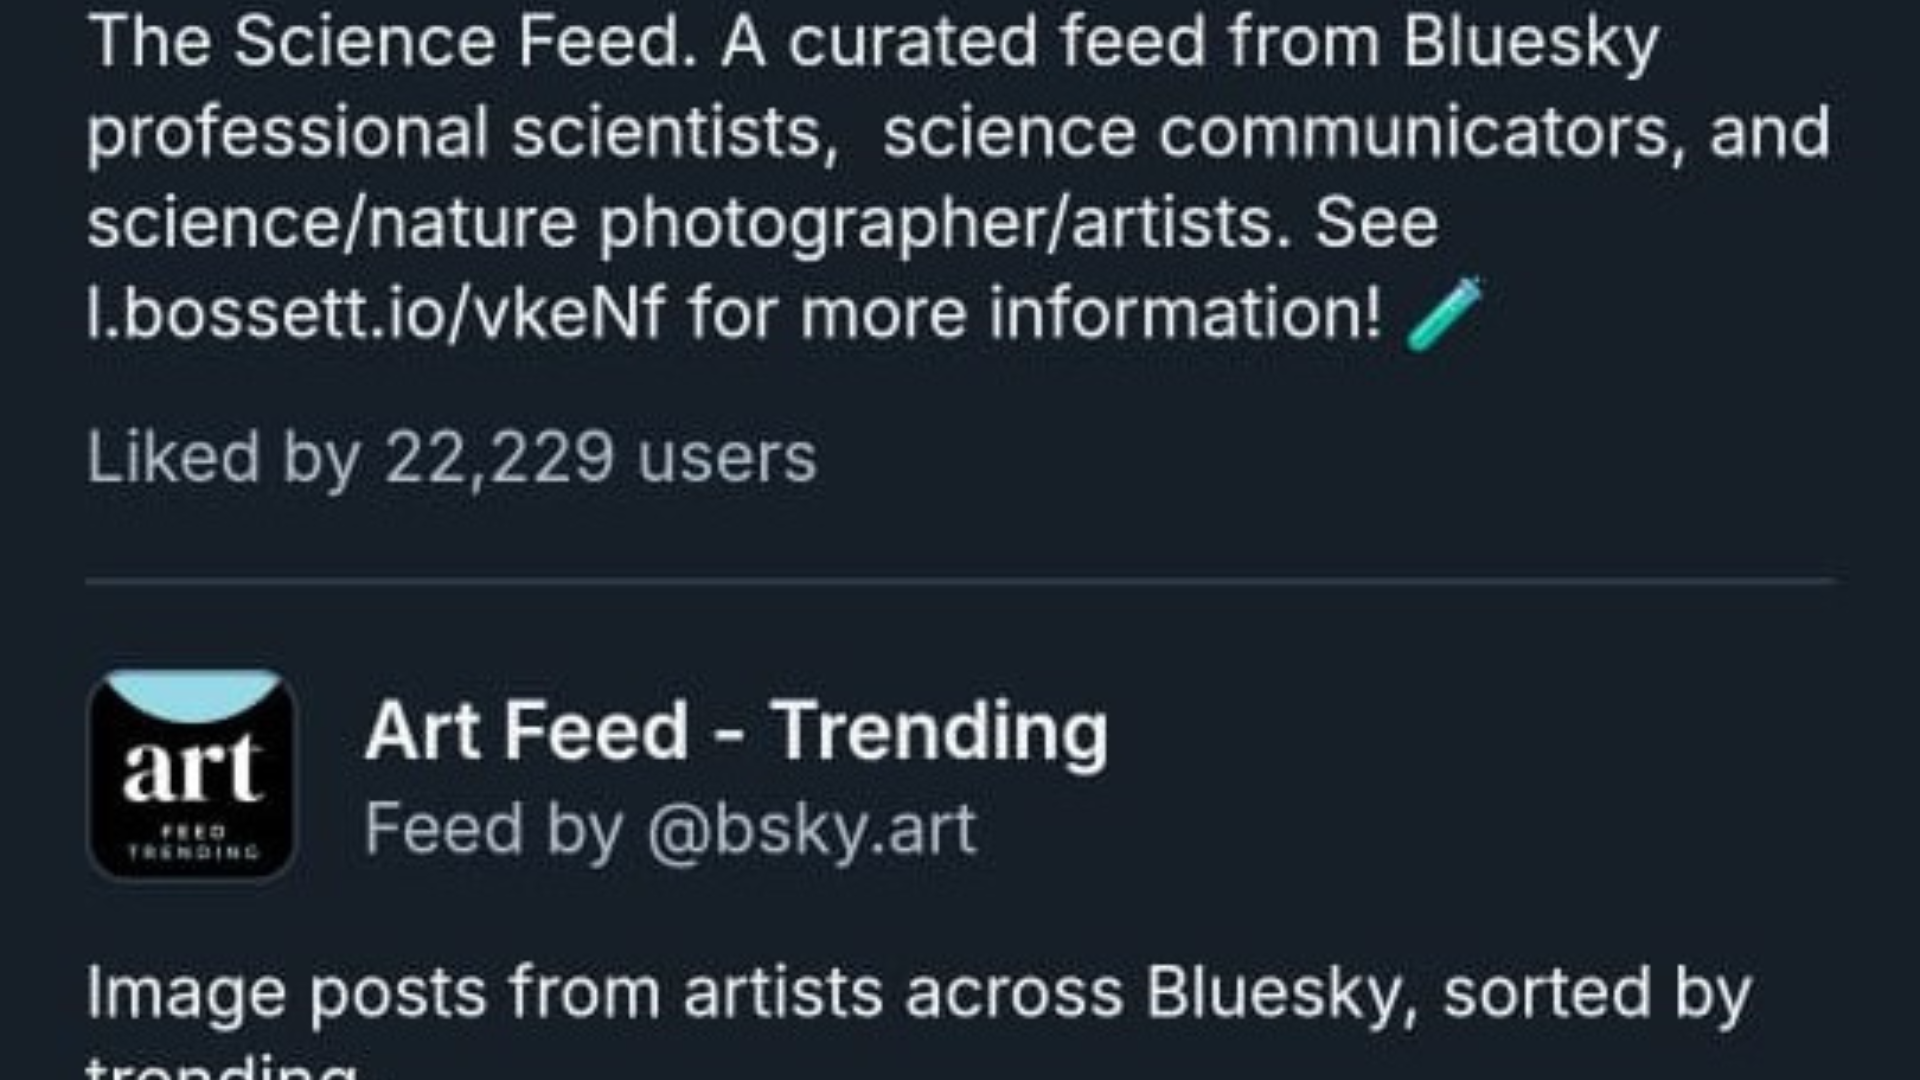This screenshot has width=1920, height=1080.
Task: Click the cut-off 'trending' word at bottom
Action: 222,1068
